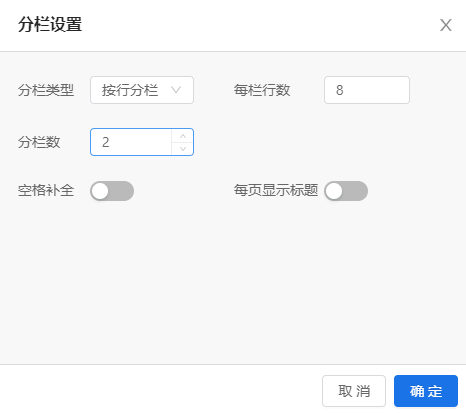This screenshot has width=466, height=414.
Task: Click the 每页显示标题 label
Action: 276,190
